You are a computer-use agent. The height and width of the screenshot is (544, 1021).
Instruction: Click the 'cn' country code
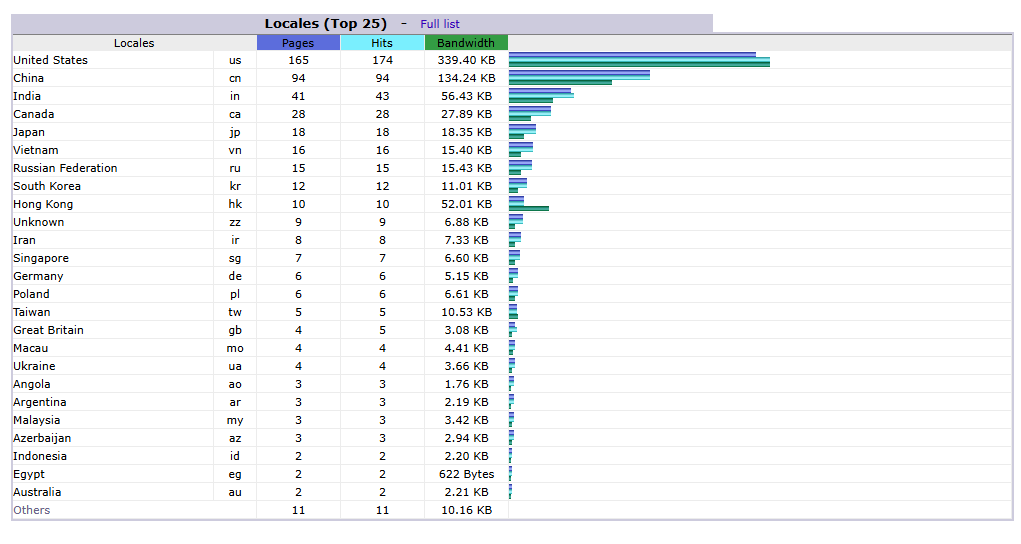[235, 78]
